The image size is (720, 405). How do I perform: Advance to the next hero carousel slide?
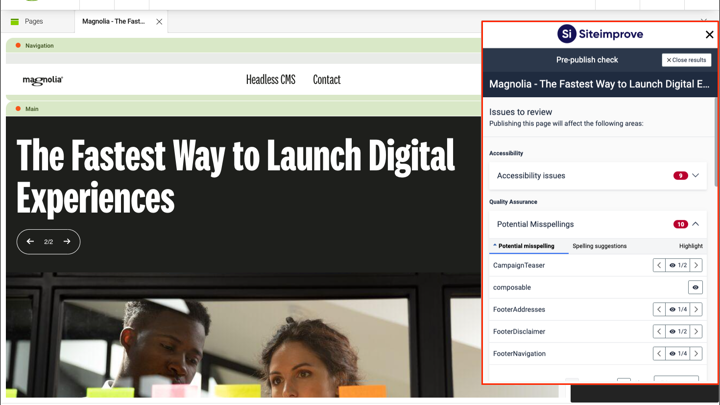[x=67, y=242]
